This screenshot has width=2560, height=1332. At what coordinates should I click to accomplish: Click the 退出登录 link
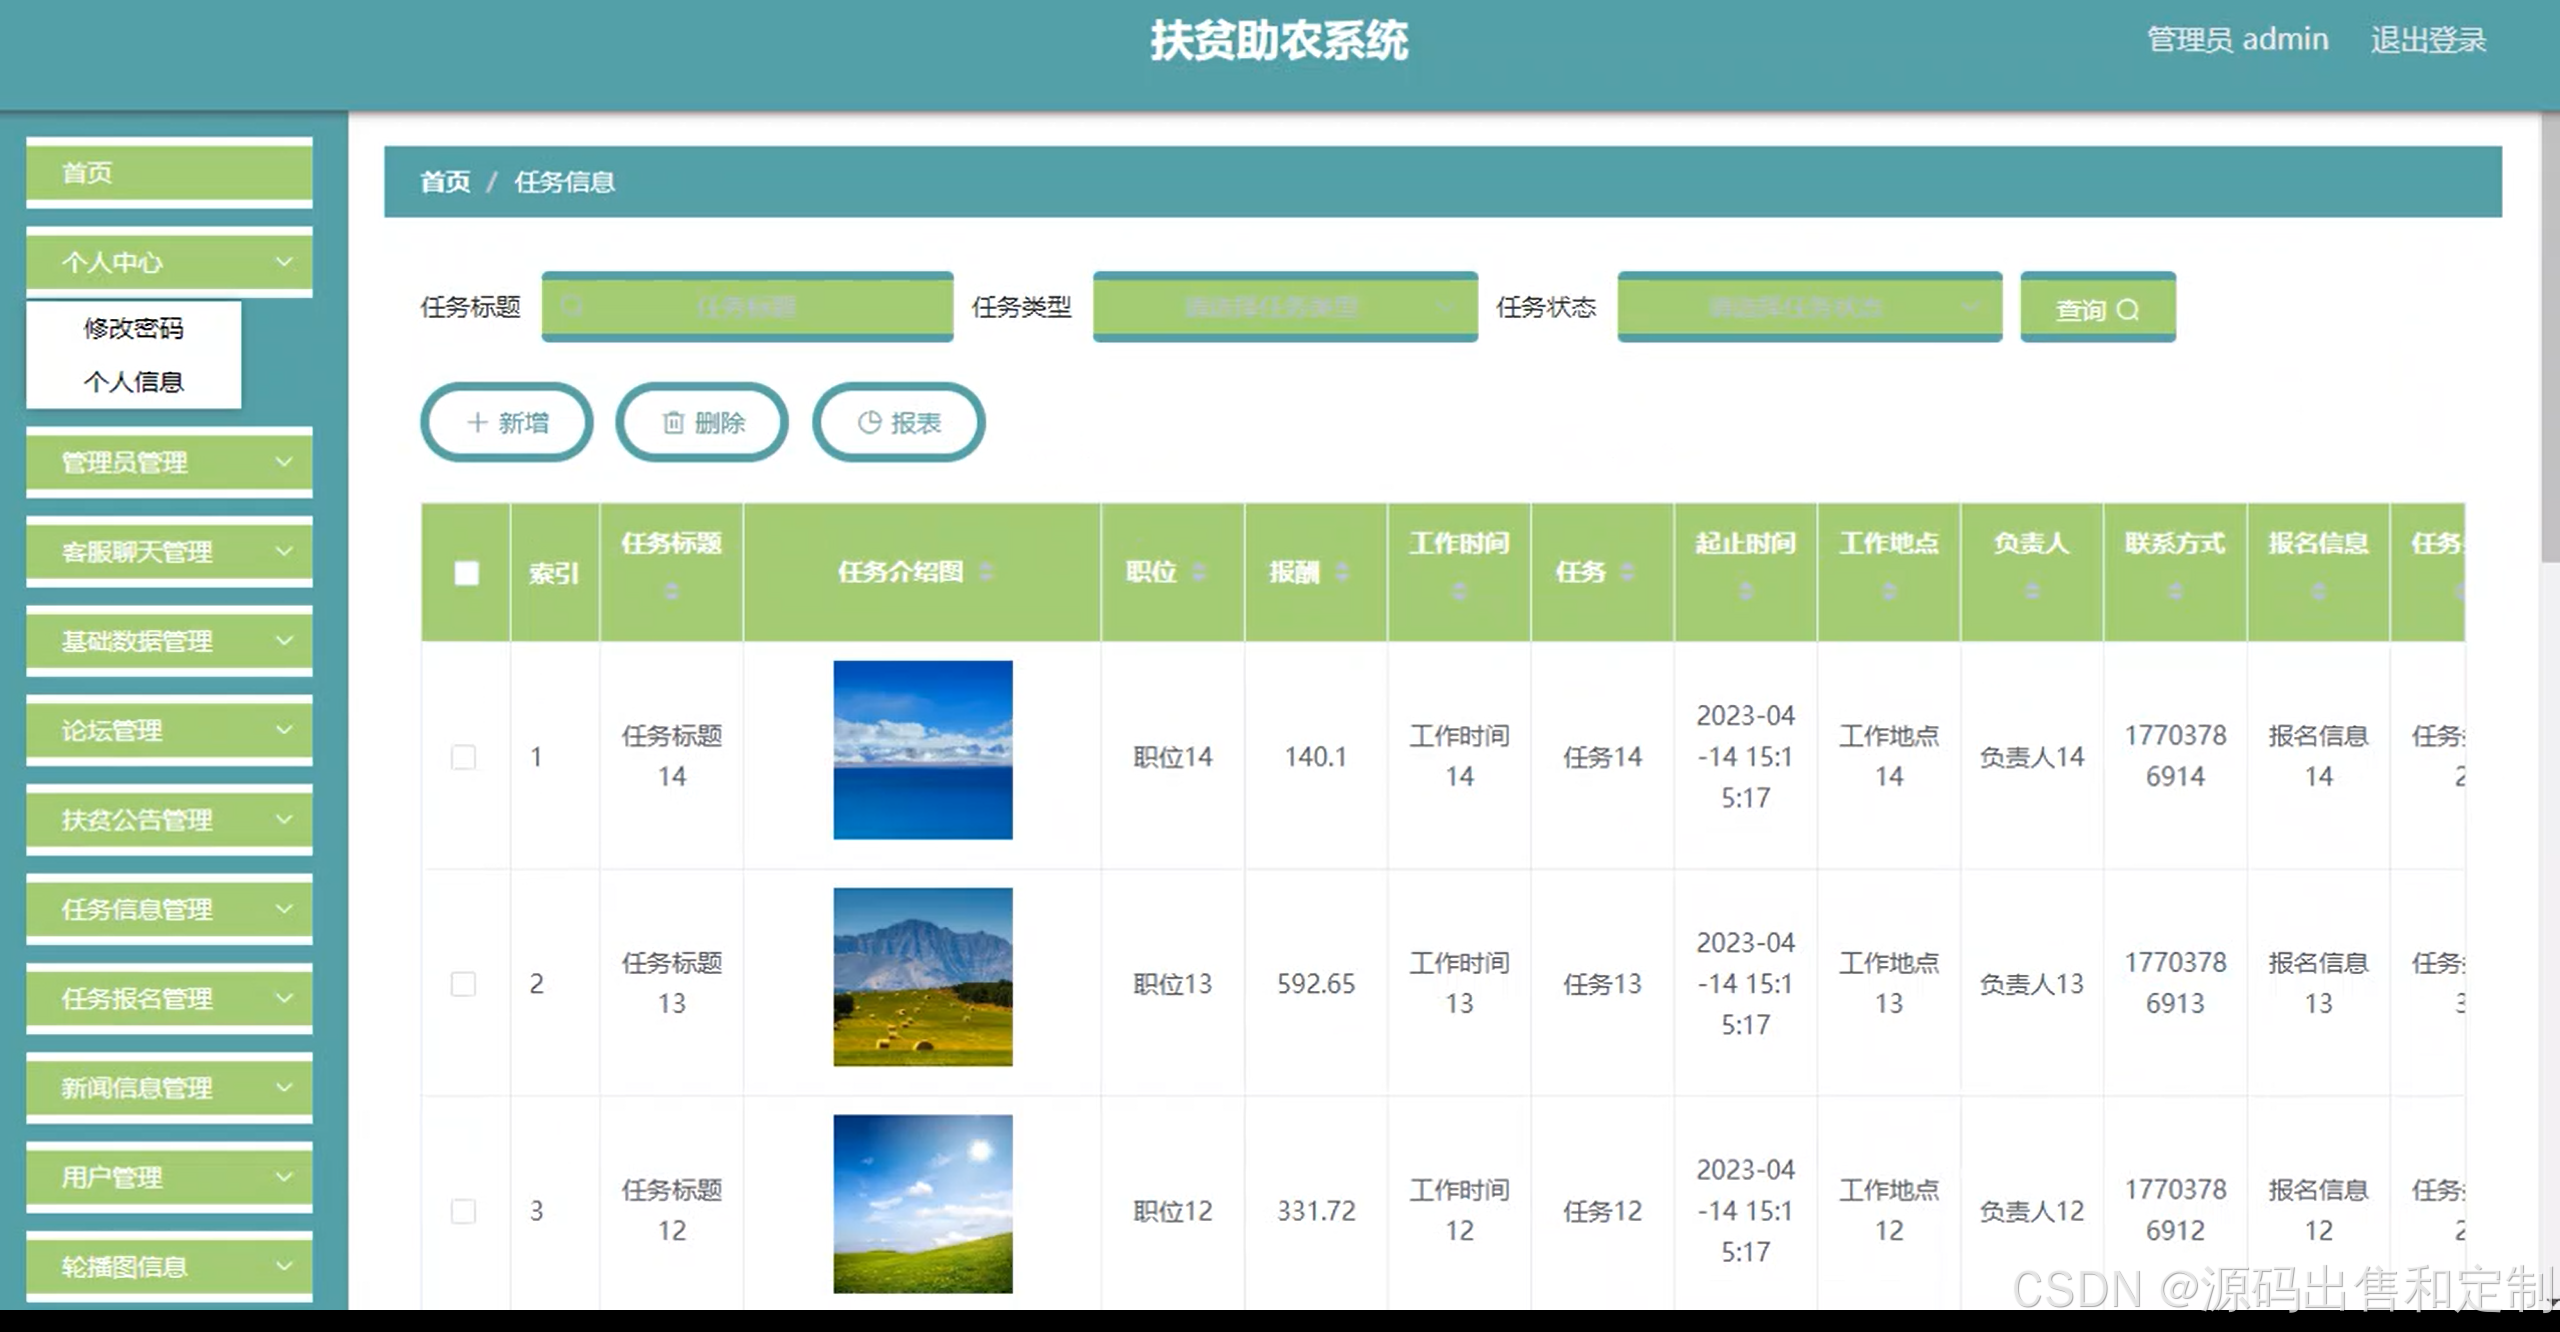click(2427, 40)
